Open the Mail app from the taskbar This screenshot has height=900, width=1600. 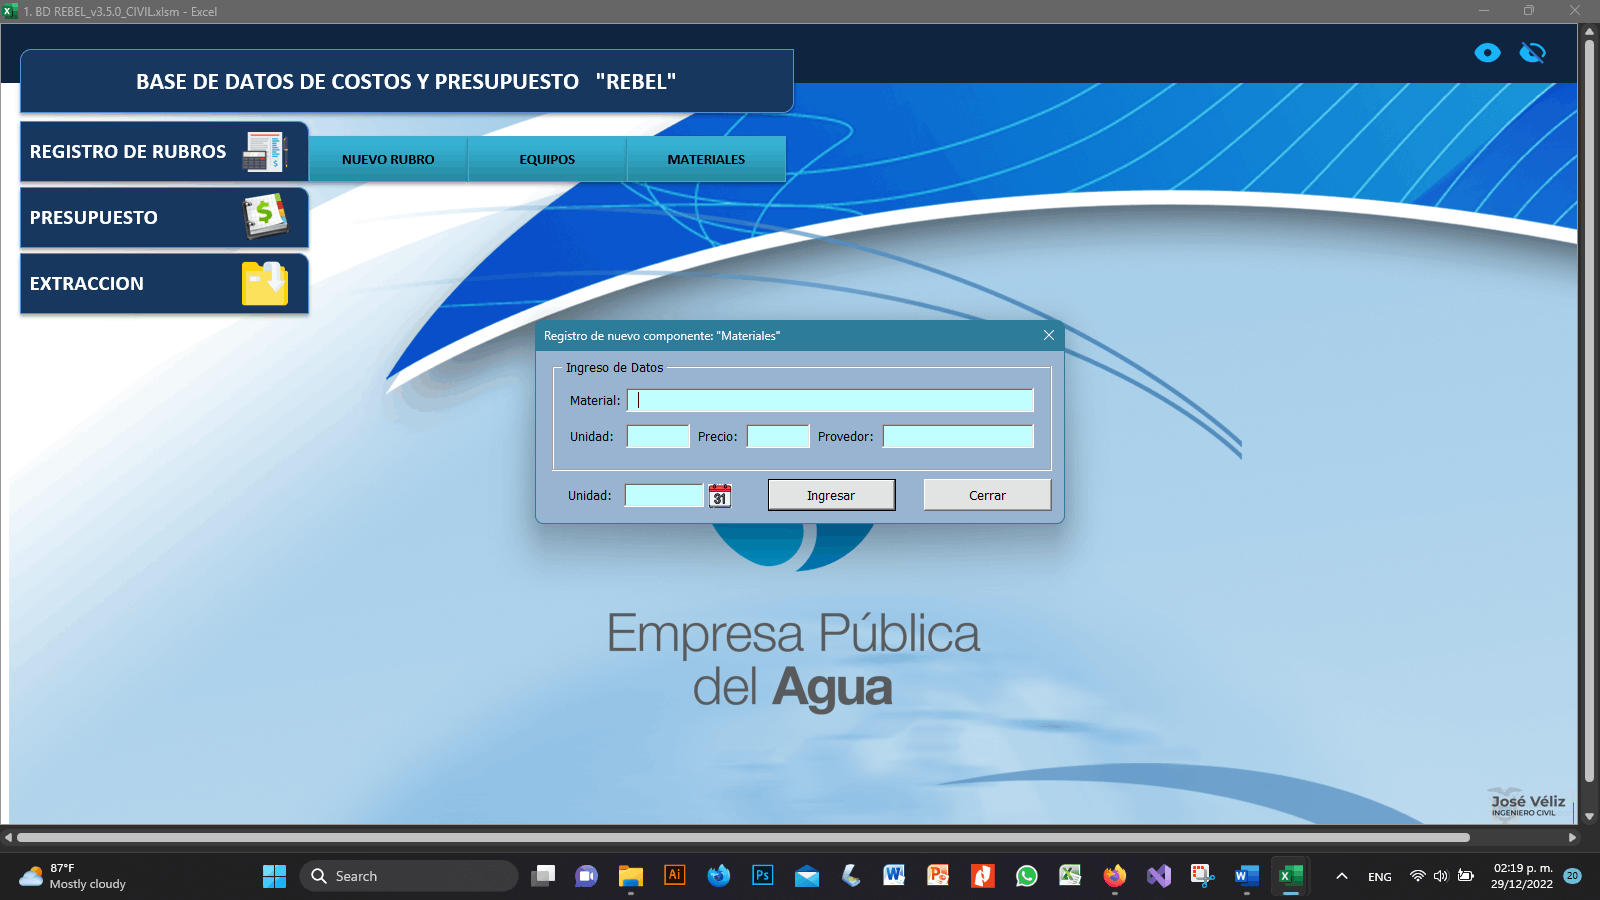tap(807, 876)
